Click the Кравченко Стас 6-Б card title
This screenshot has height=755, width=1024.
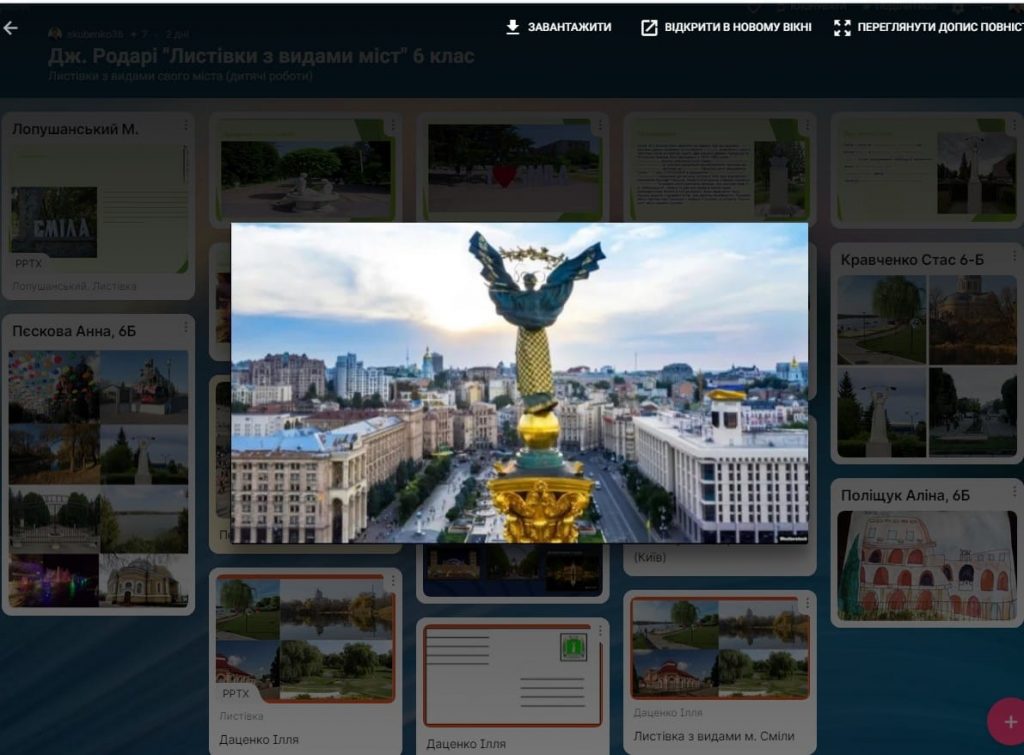tap(912, 260)
